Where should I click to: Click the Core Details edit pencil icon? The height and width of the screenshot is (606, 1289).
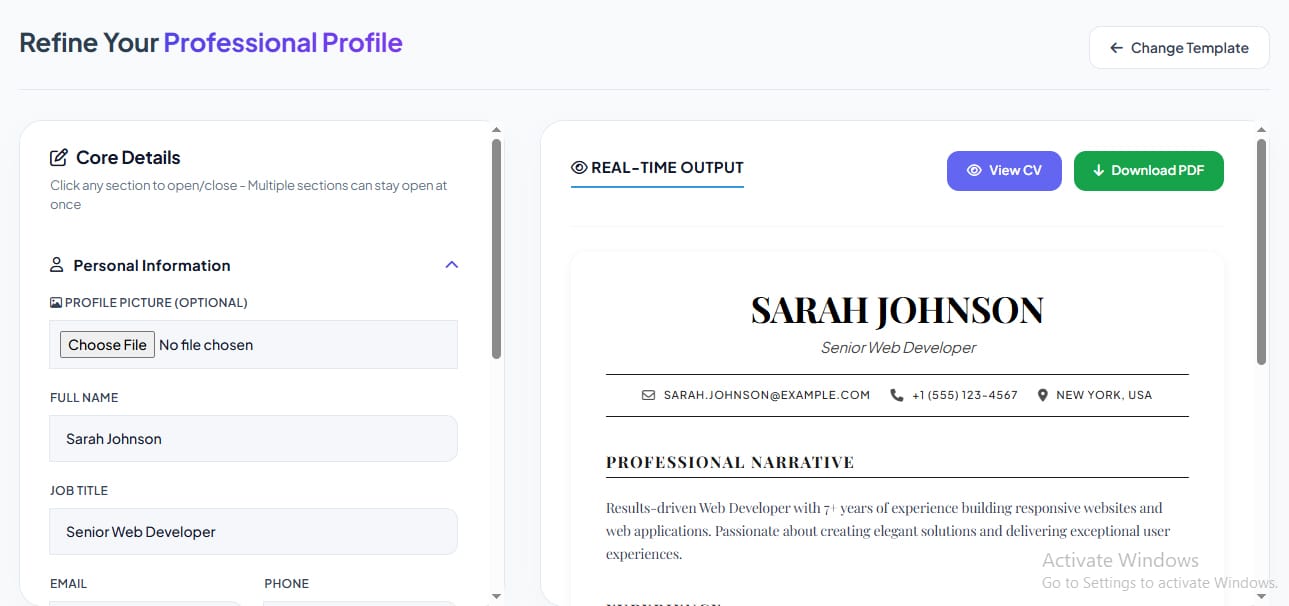(59, 157)
